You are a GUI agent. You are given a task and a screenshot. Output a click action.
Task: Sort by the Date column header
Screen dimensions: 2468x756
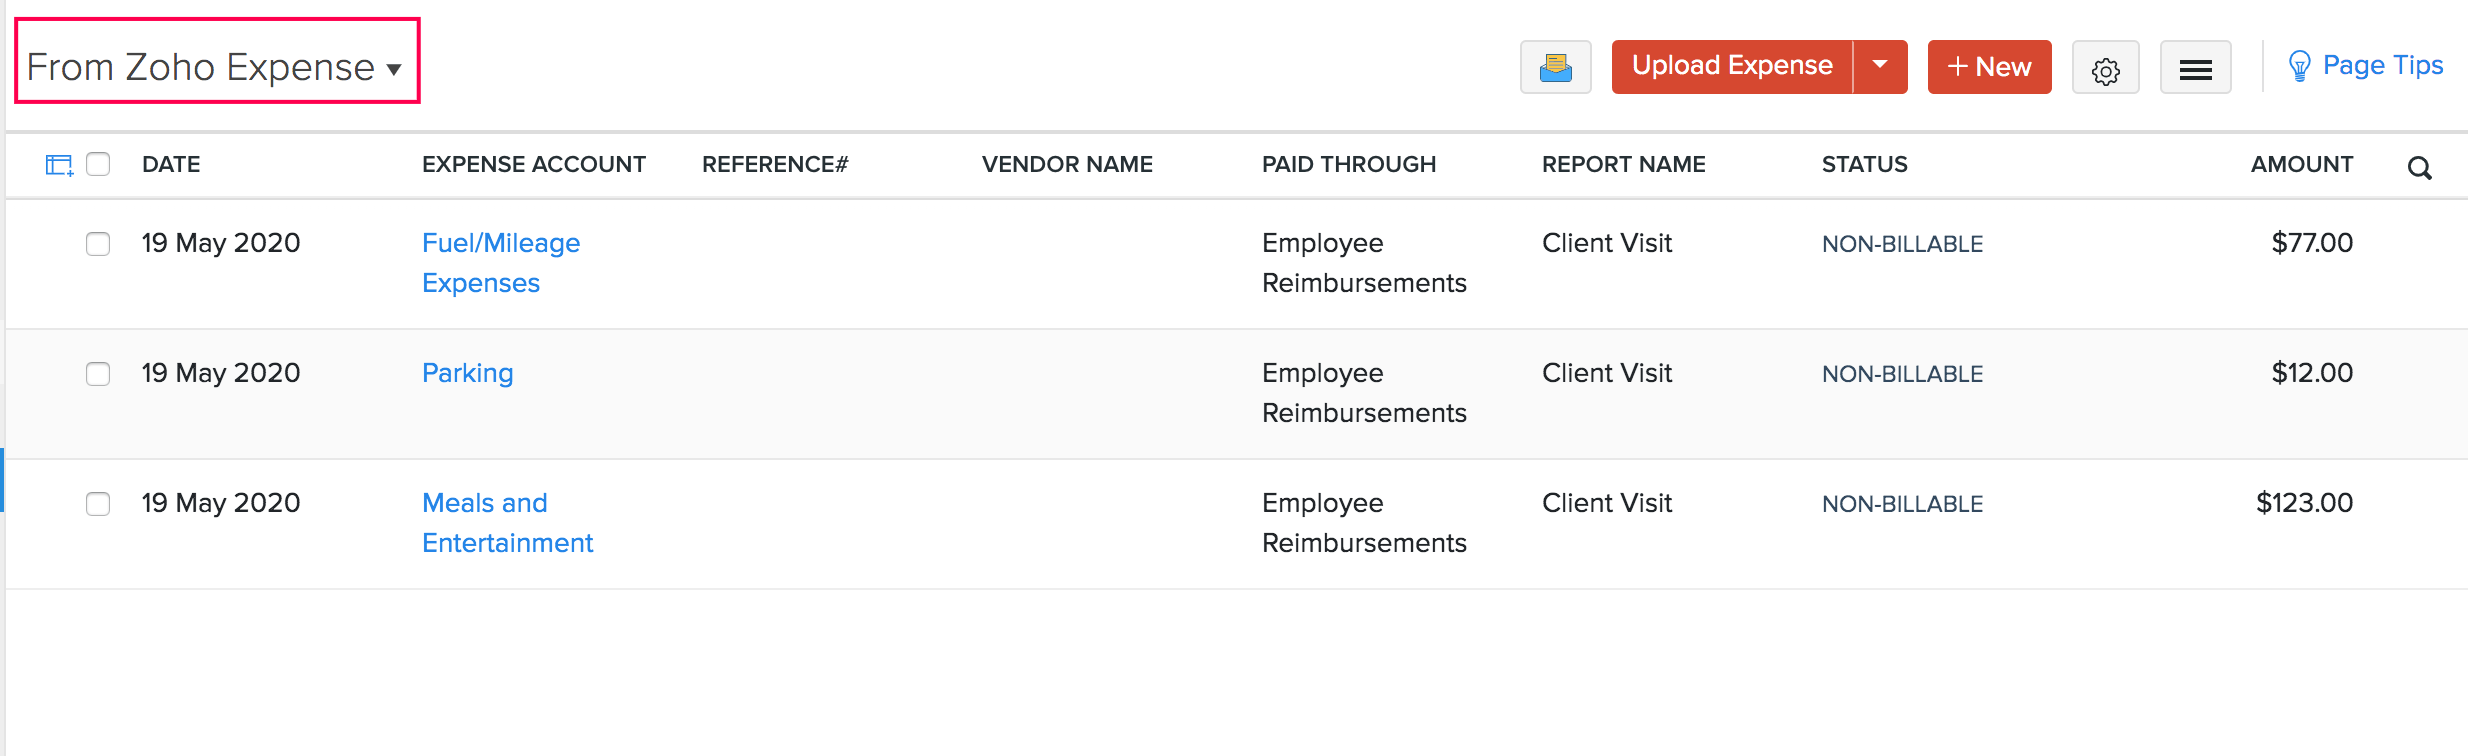point(171,164)
